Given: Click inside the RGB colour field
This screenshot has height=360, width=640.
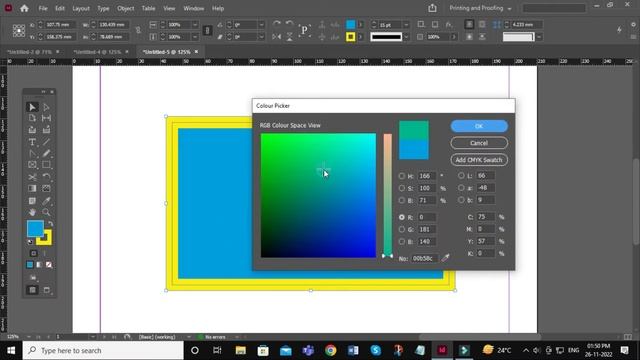Looking at the screenshot, I should click(318, 196).
